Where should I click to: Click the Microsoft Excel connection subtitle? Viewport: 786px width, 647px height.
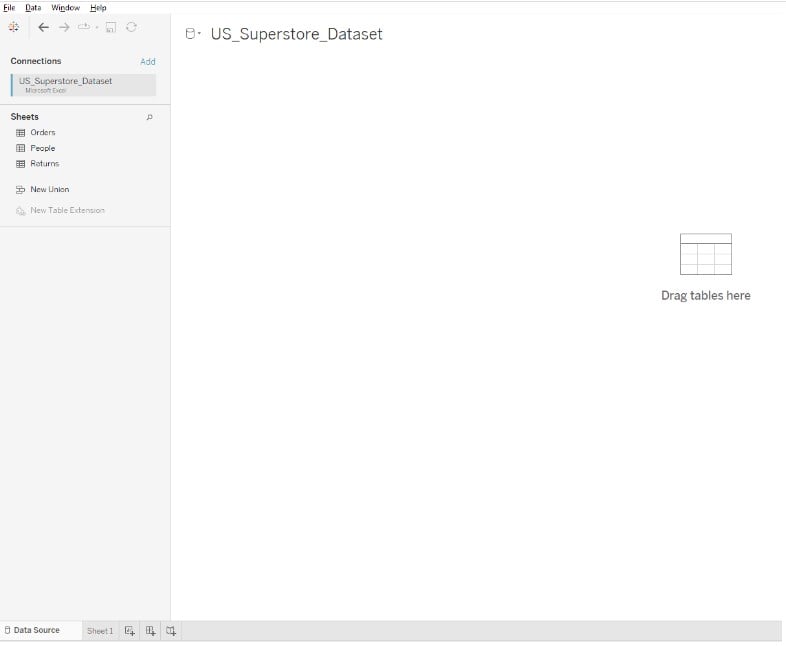point(46,91)
